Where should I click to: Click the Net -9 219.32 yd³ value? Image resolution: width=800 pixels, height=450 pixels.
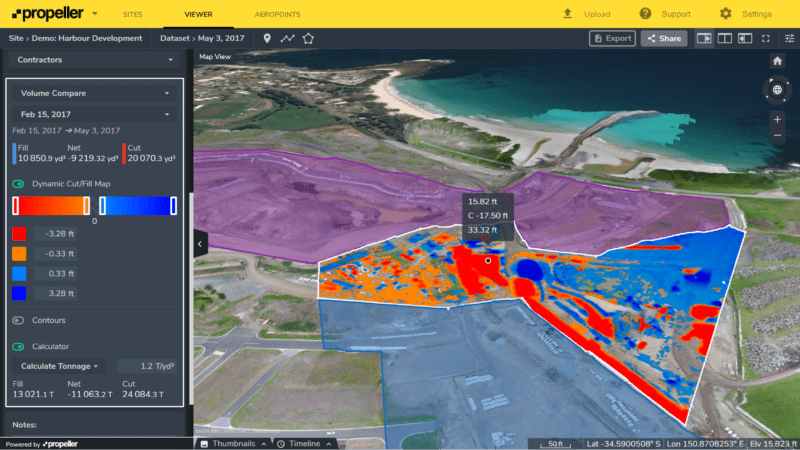coord(93,159)
